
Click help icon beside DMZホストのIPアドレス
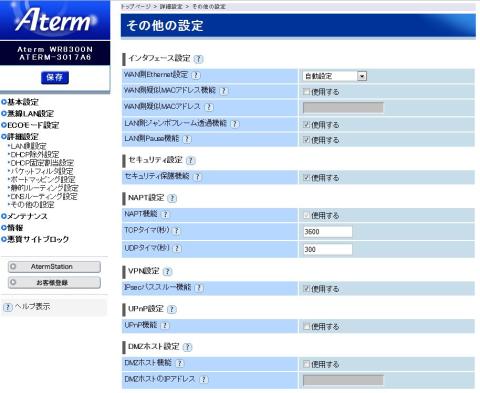pyautogui.click(x=204, y=380)
